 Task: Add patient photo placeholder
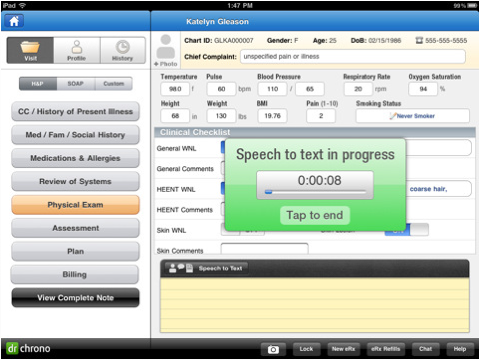[166, 50]
